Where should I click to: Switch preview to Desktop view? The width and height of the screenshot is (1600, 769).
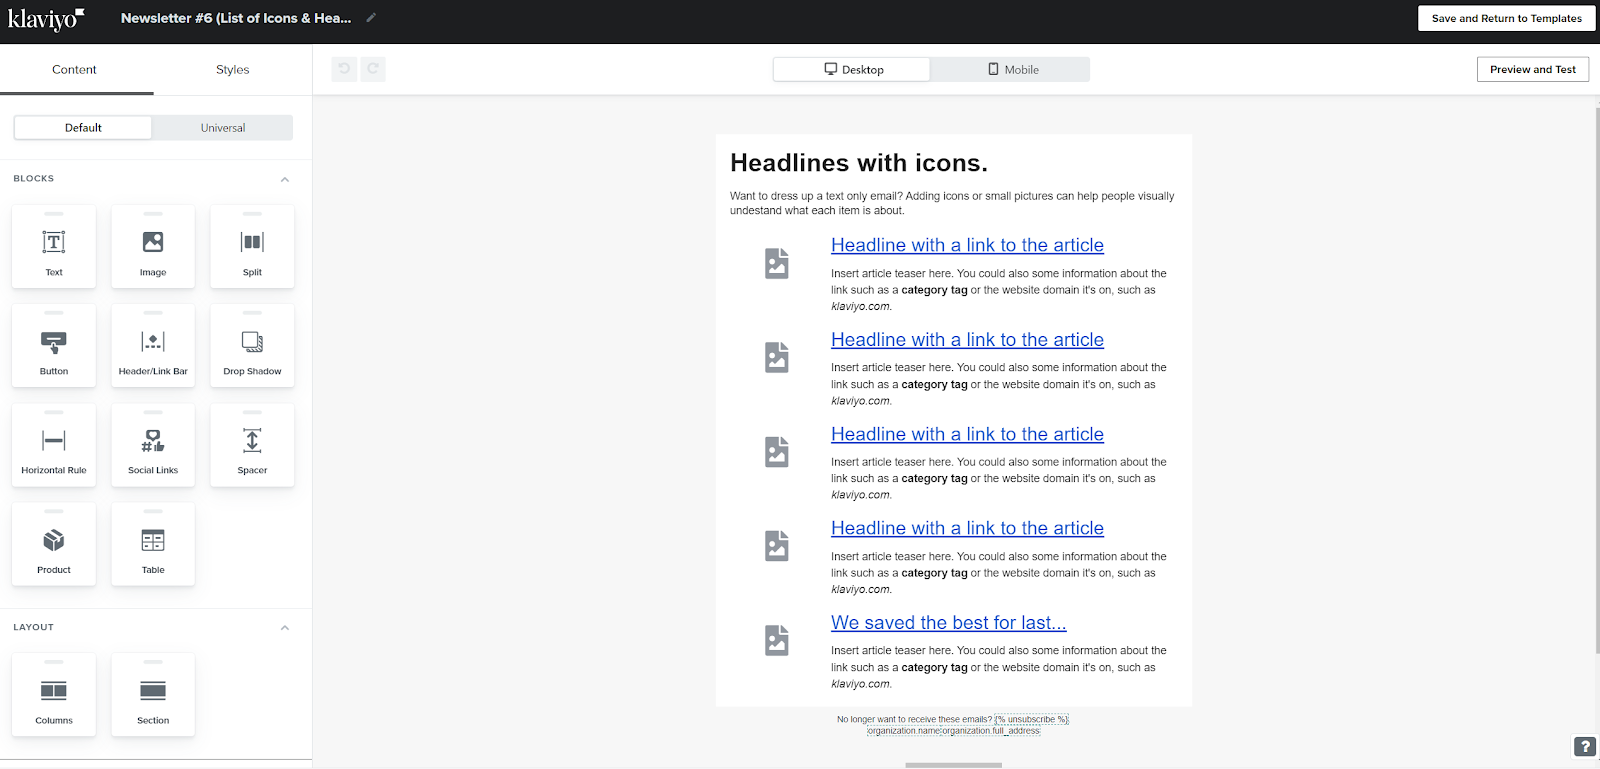[x=852, y=69]
